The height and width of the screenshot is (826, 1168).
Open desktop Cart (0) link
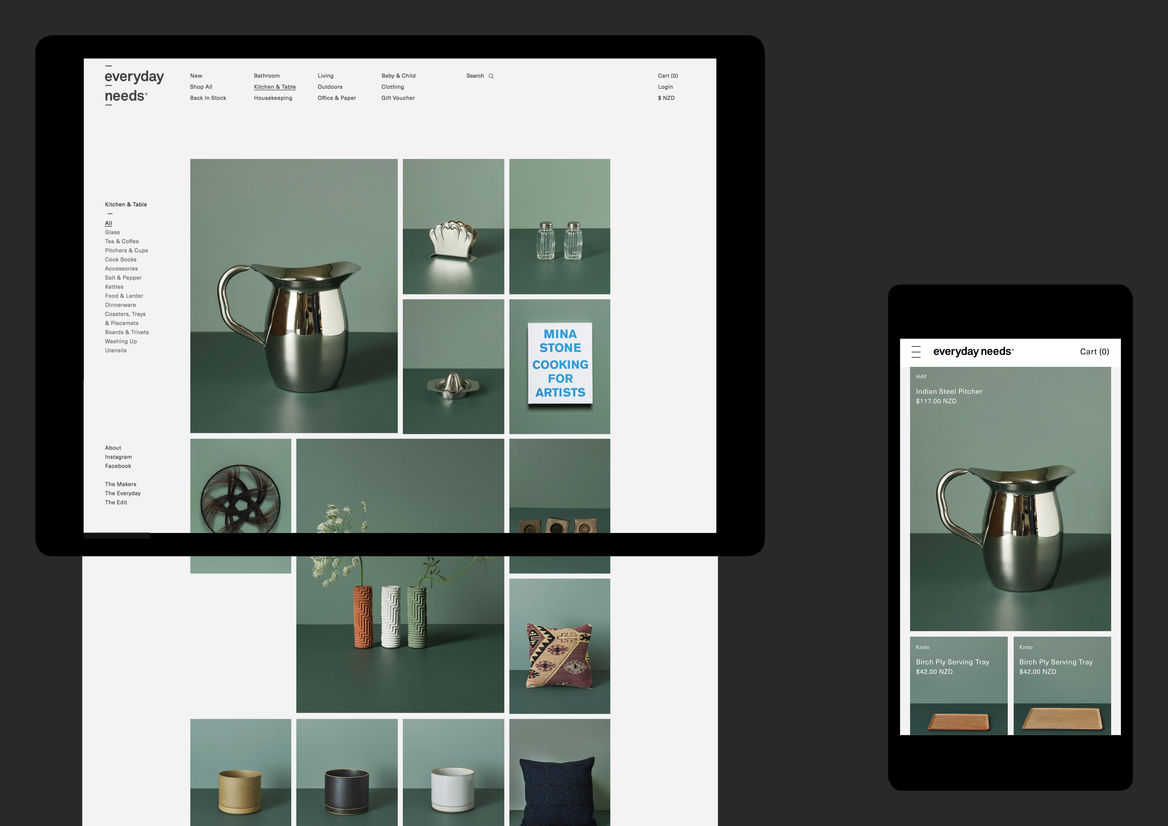coord(667,76)
